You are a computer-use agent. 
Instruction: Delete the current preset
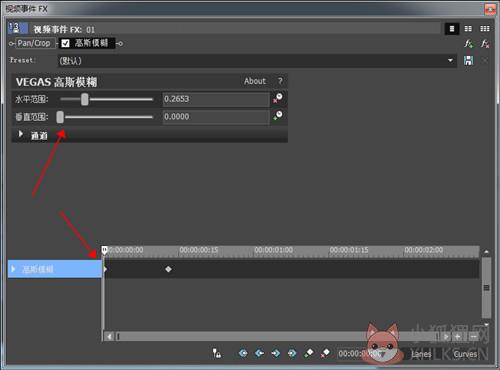pos(485,61)
